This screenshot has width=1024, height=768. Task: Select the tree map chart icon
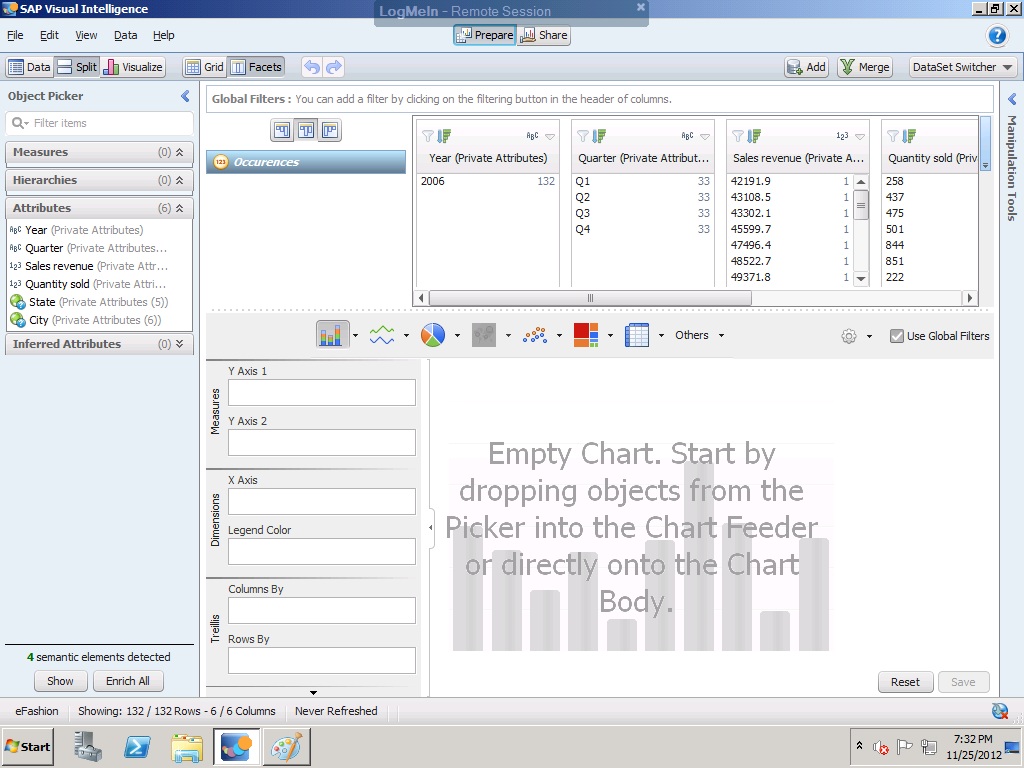(x=586, y=335)
